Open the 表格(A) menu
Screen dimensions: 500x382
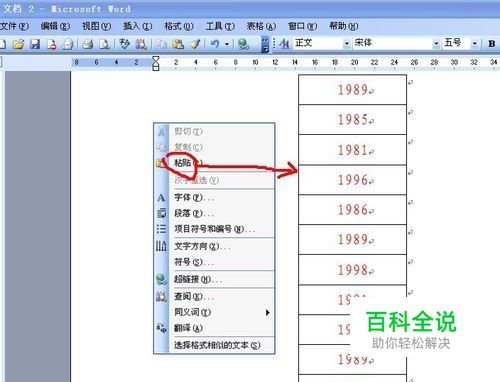pos(261,26)
